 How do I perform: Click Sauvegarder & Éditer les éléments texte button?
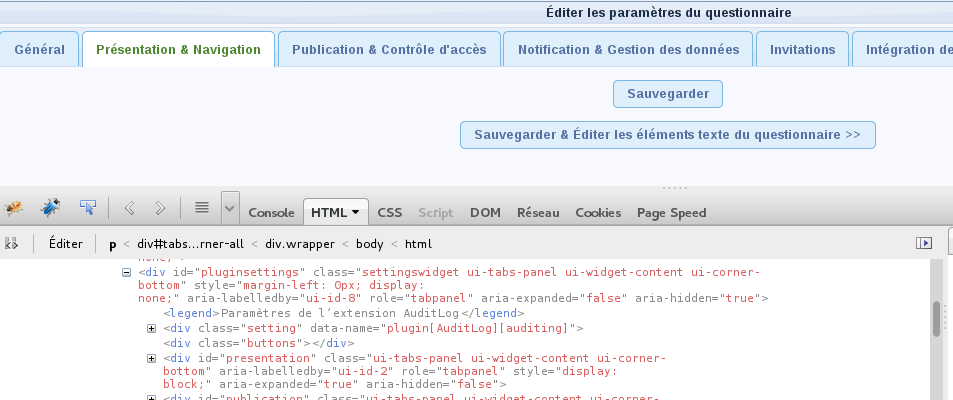667,135
